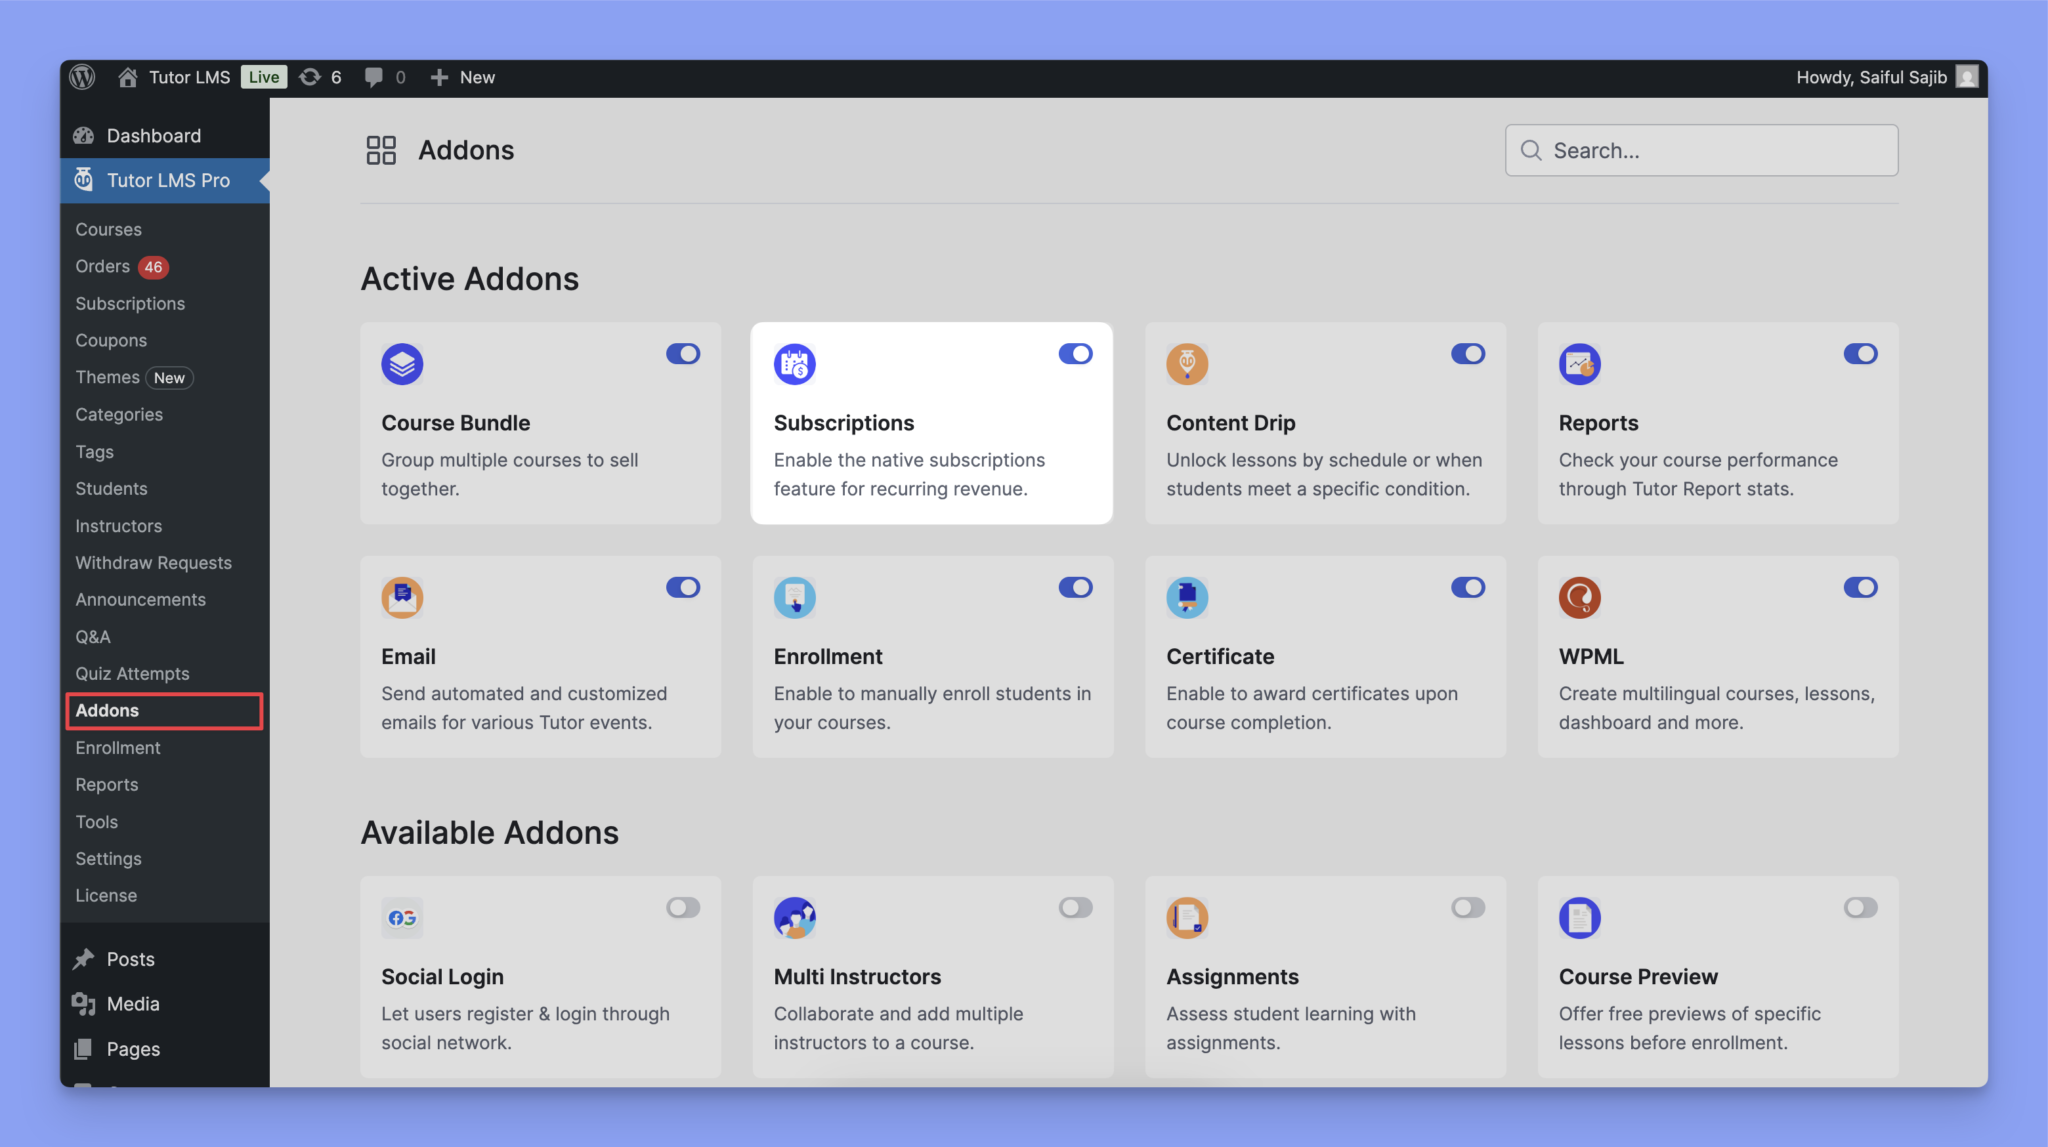Image resolution: width=2048 pixels, height=1147 pixels.
Task: Click the Course Bundle addon icon
Action: pos(403,364)
